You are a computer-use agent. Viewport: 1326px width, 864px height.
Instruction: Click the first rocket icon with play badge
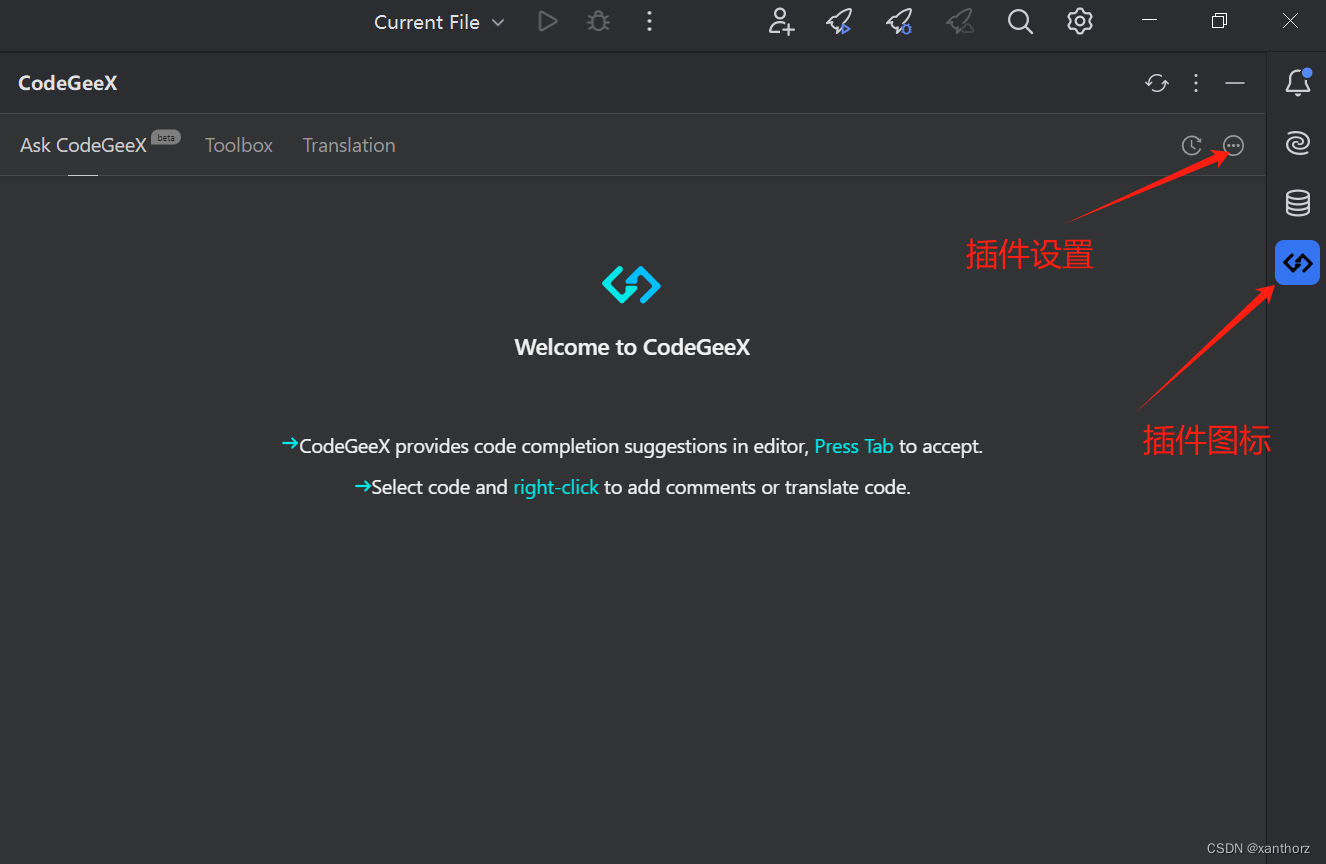tap(839, 21)
